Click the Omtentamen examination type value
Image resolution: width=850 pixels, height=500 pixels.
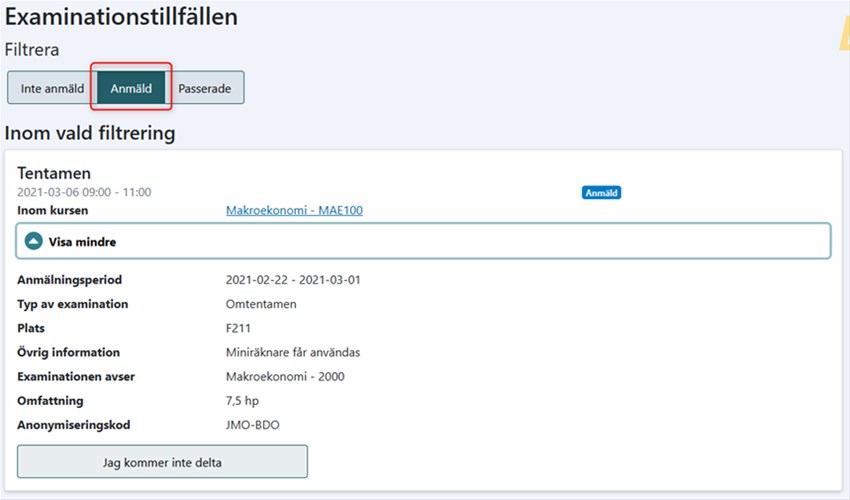point(261,304)
